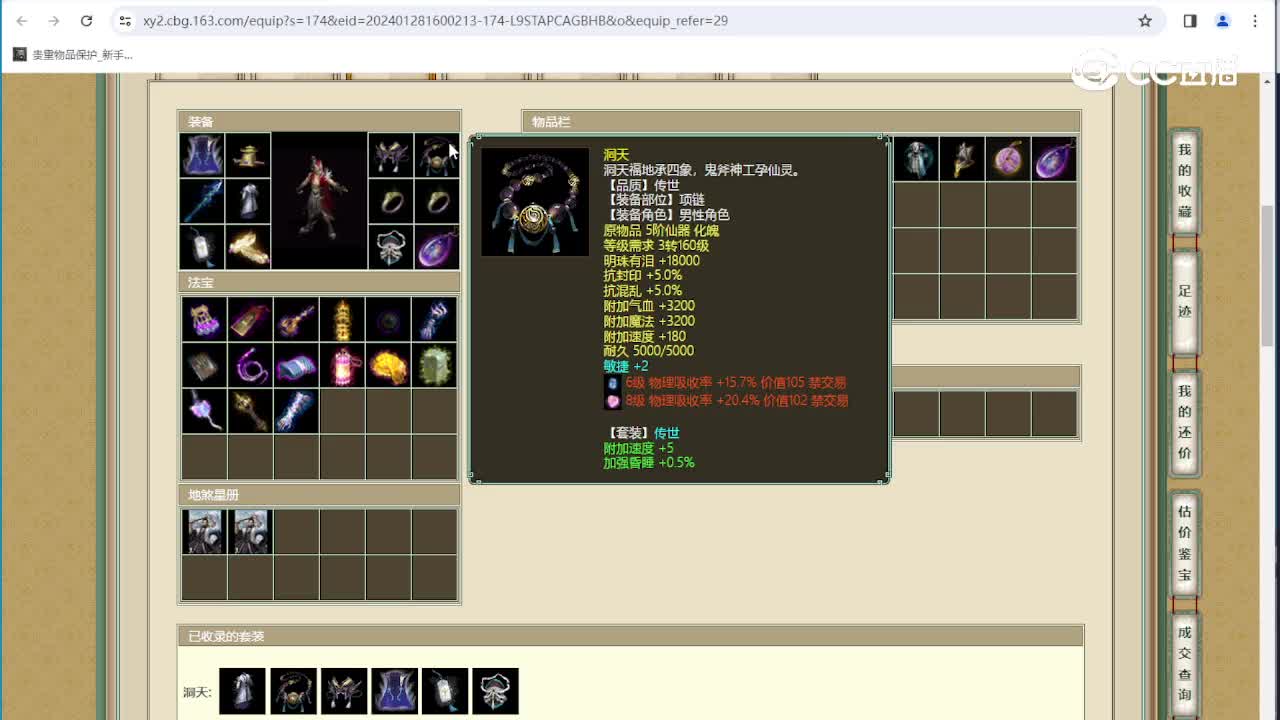Reload the current page
1280x720 pixels.
86,21
